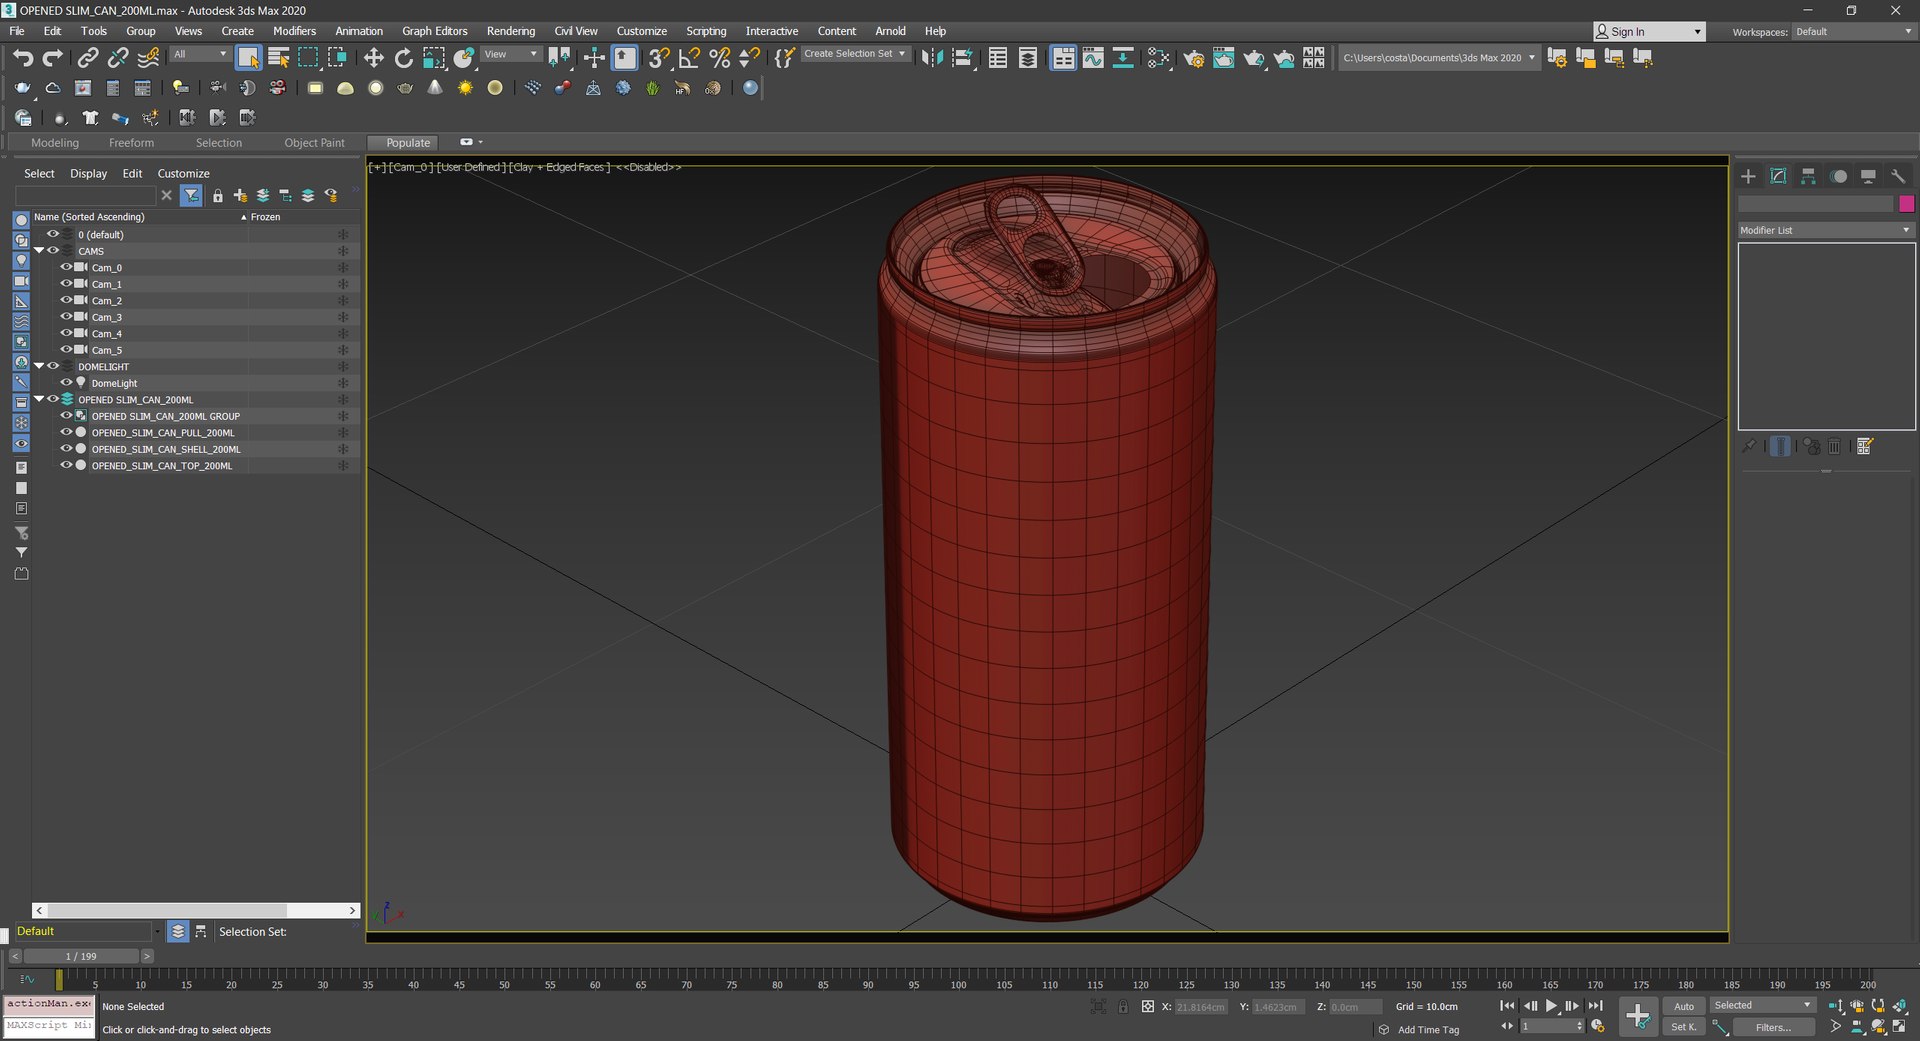Screen dimensions: 1920x1041
Task: Click the Undo arrow icon
Action: point(23,58)
